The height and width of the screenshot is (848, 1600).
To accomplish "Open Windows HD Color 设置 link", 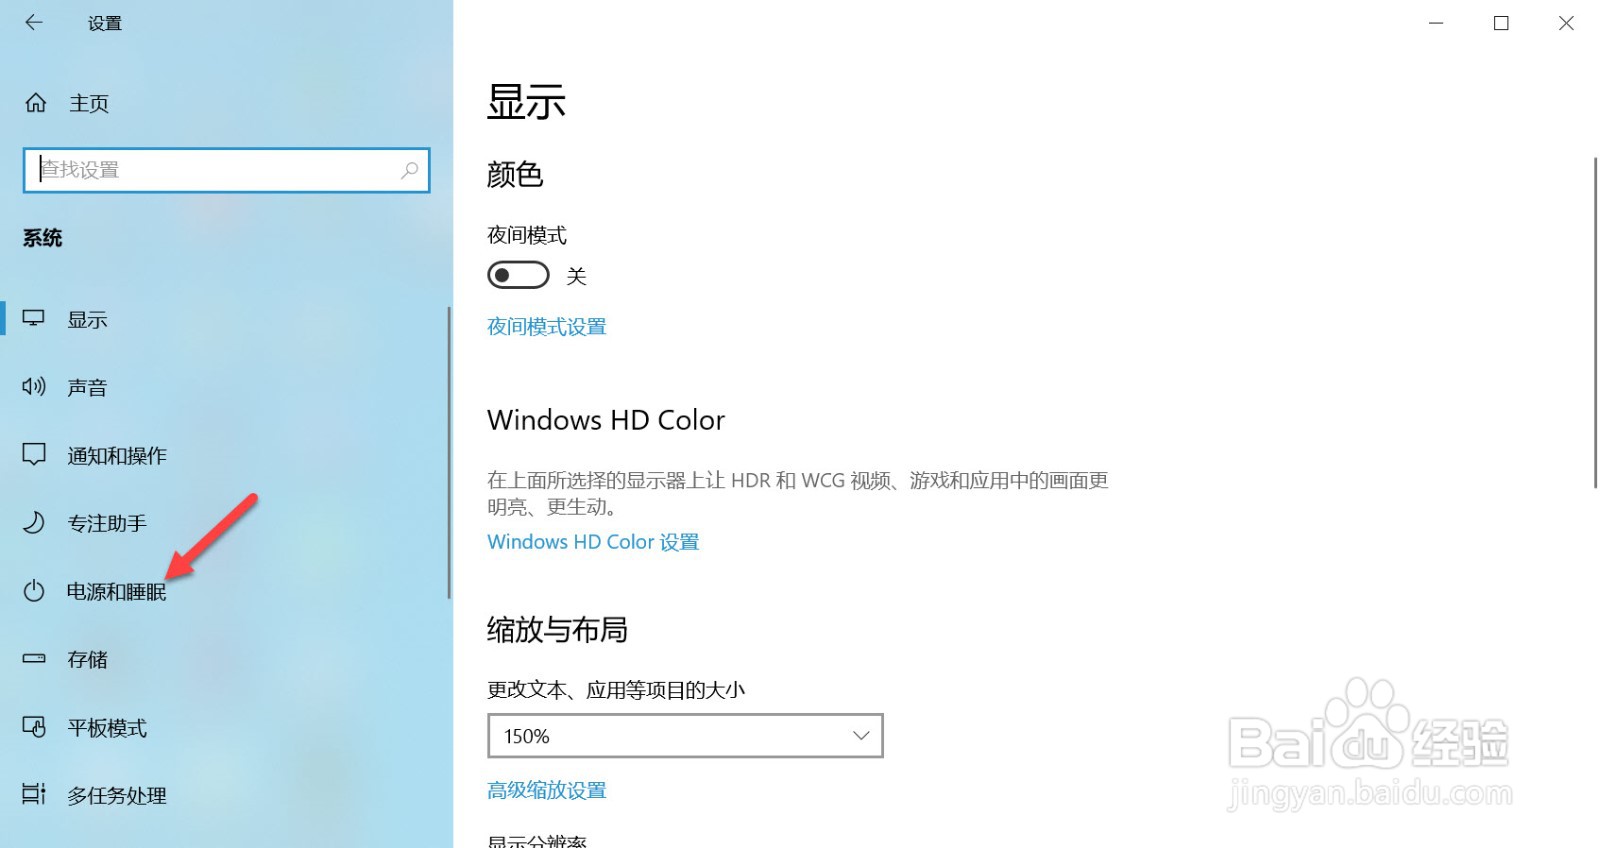I will tap(593, 542).
